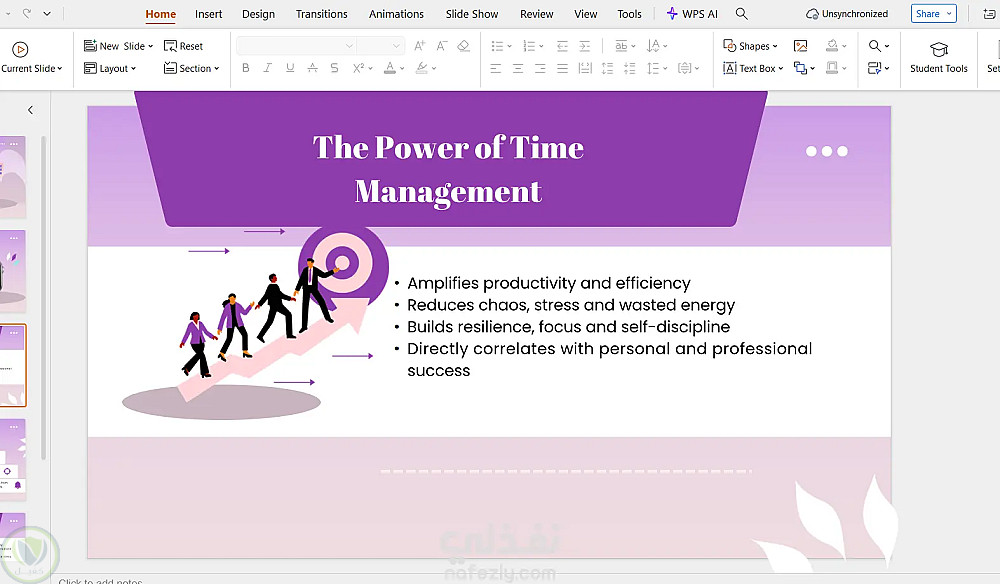Screen dimensions: 1000x584
Task: Click the icon right of Share button
Action: tap(989, 13)
